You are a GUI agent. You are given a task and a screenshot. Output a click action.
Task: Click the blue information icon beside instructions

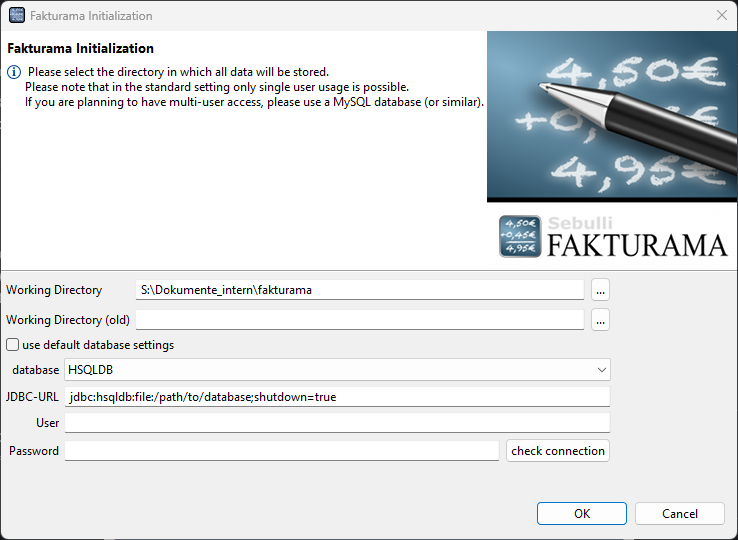pos(14,72)
